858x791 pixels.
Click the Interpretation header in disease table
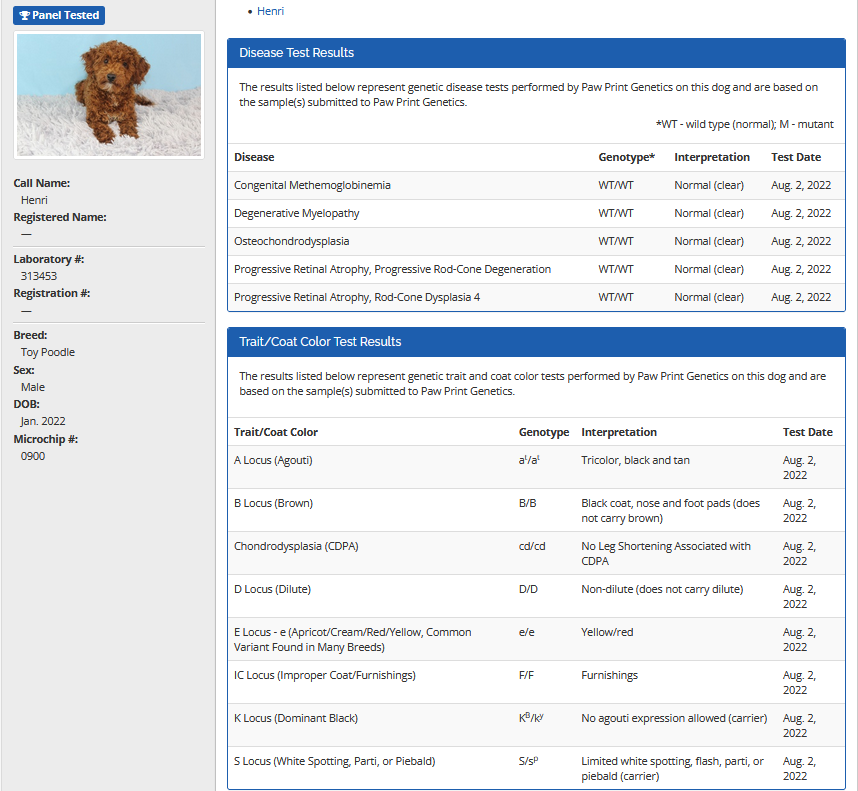pos(711,157)
